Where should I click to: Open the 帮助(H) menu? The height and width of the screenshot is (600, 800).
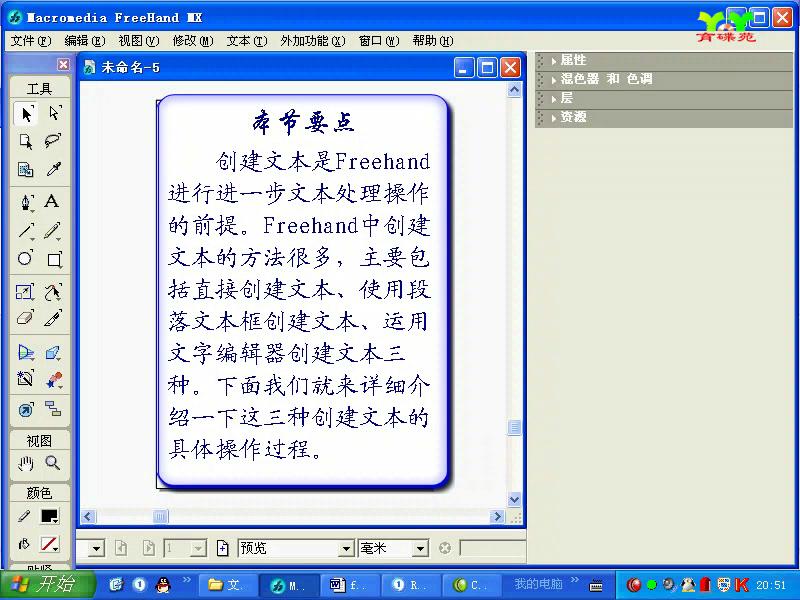433,41
